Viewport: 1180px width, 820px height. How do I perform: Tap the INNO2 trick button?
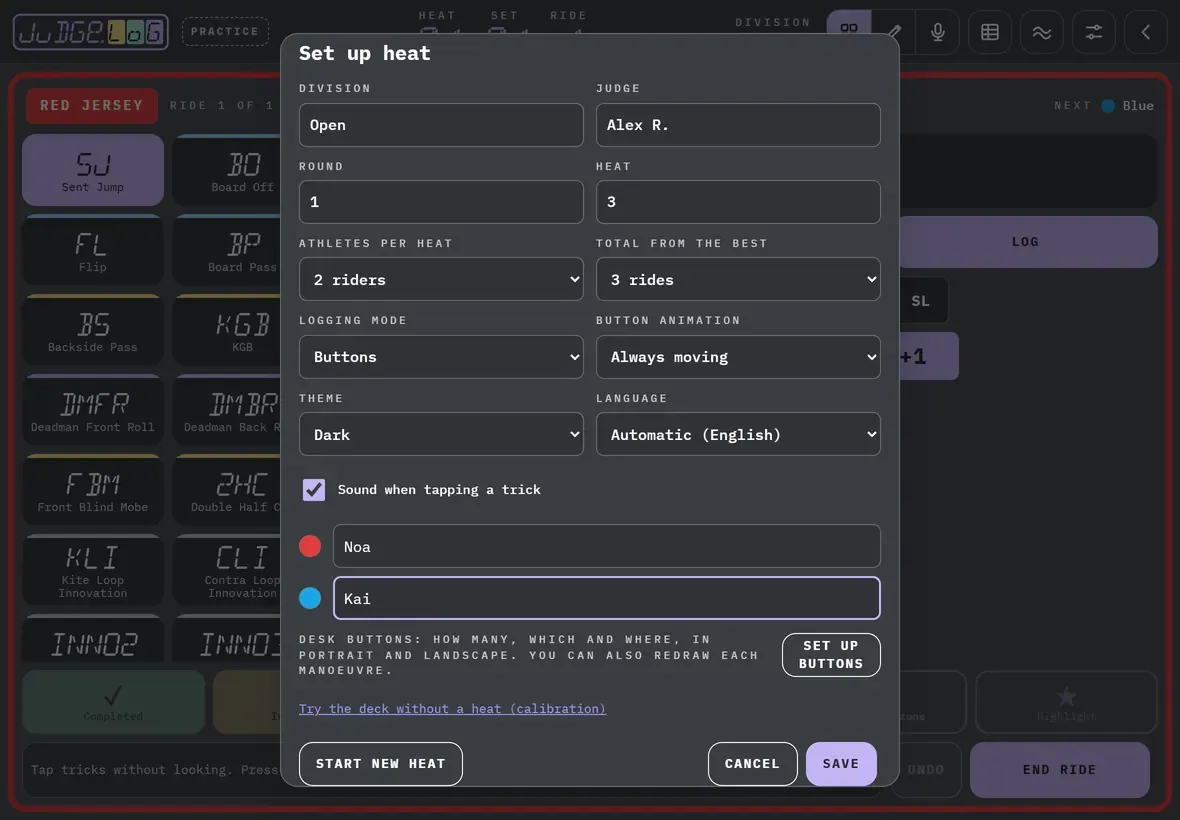(x=93, y=639)
